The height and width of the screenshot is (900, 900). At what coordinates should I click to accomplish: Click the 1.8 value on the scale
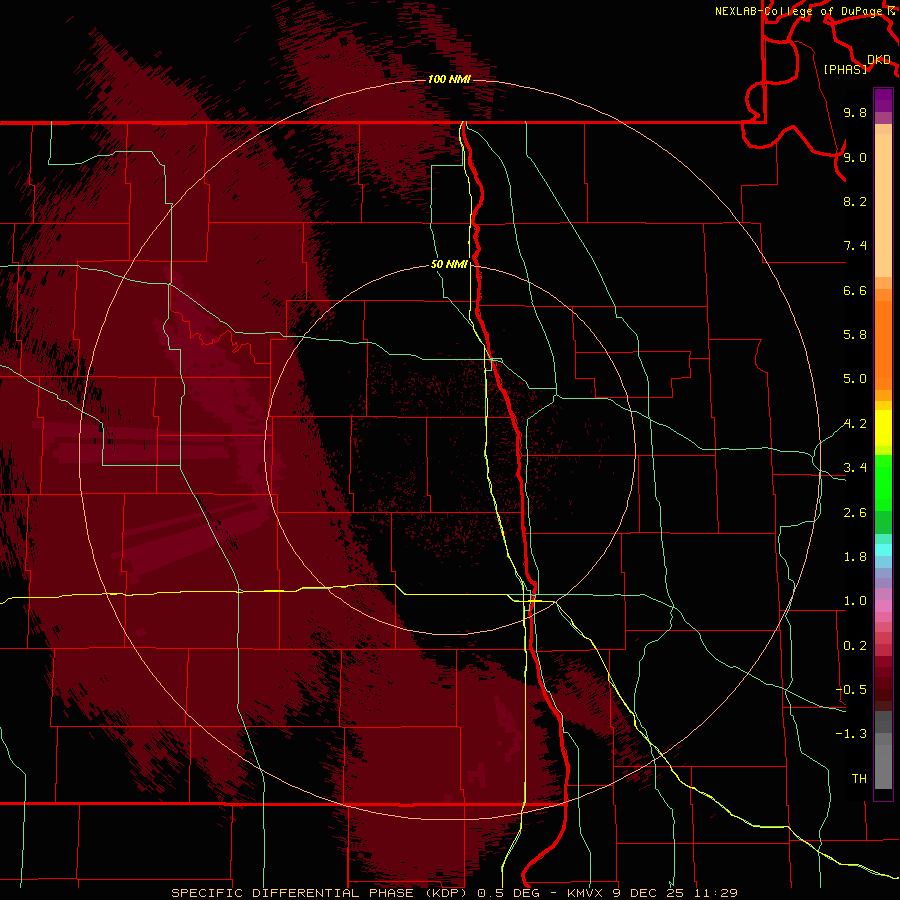click(x=855, y=557)
